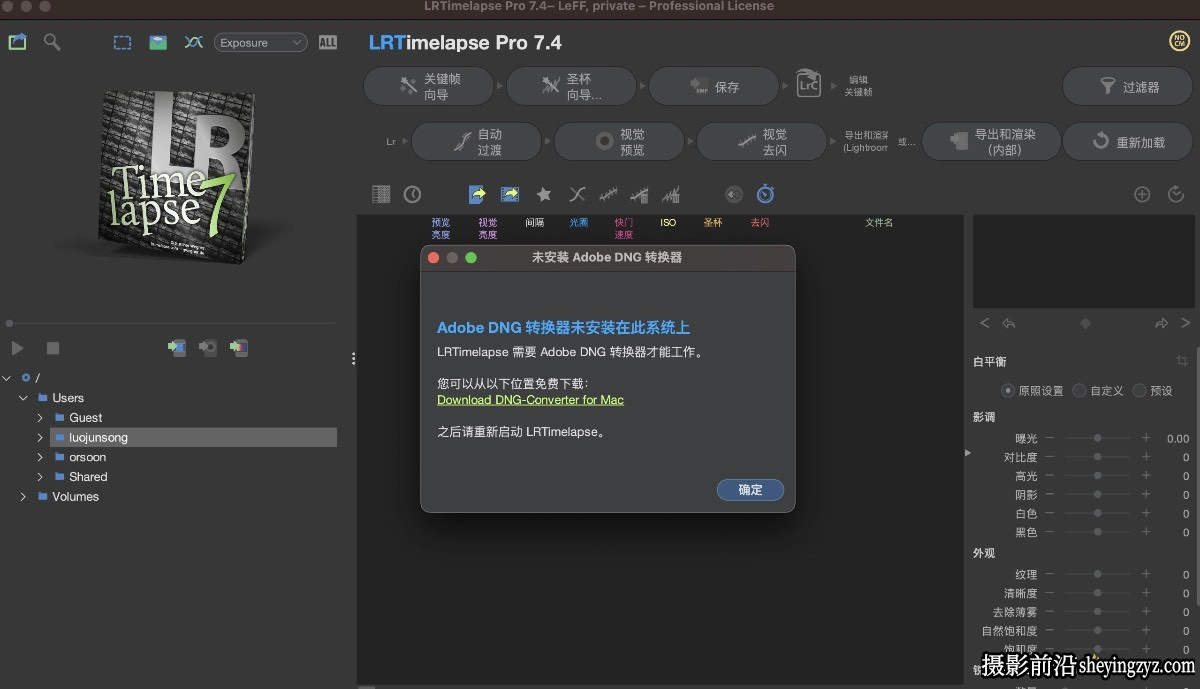The image size is (1200, 689).
Task: Click the previous-frame left chevron
Action: click(x=985, y=323)
